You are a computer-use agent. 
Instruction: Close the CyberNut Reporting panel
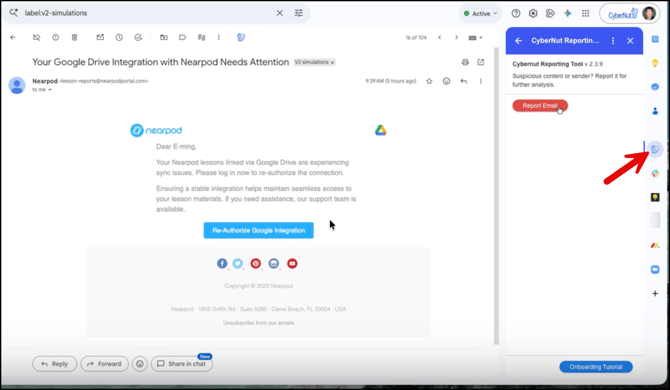tap(630, 41)
